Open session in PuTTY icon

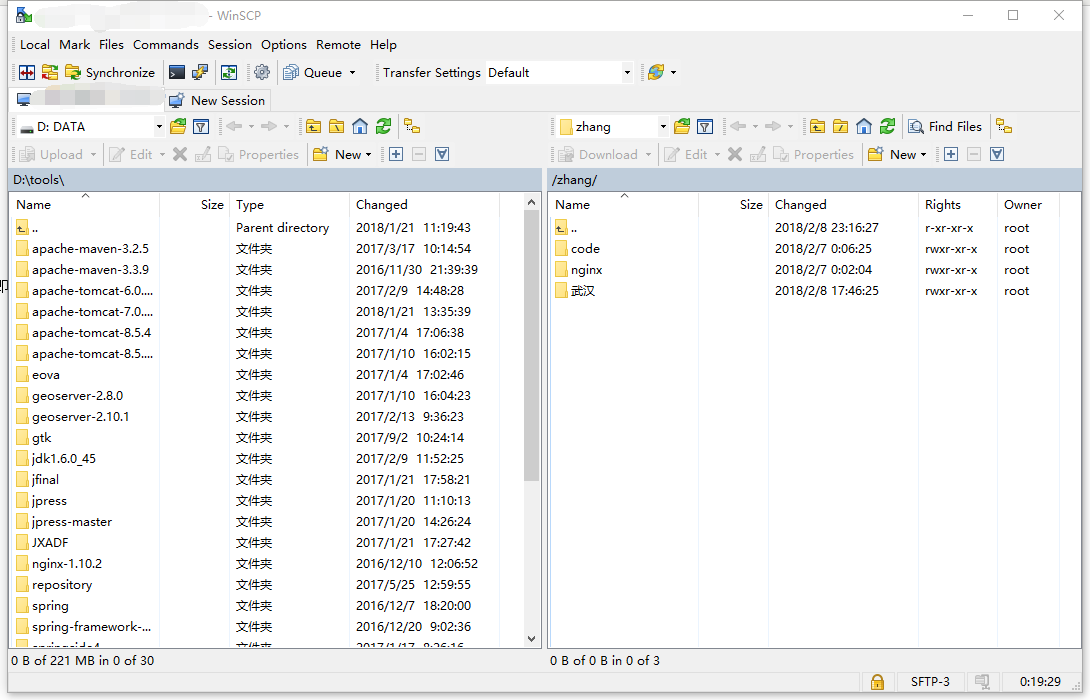[200, 72]
